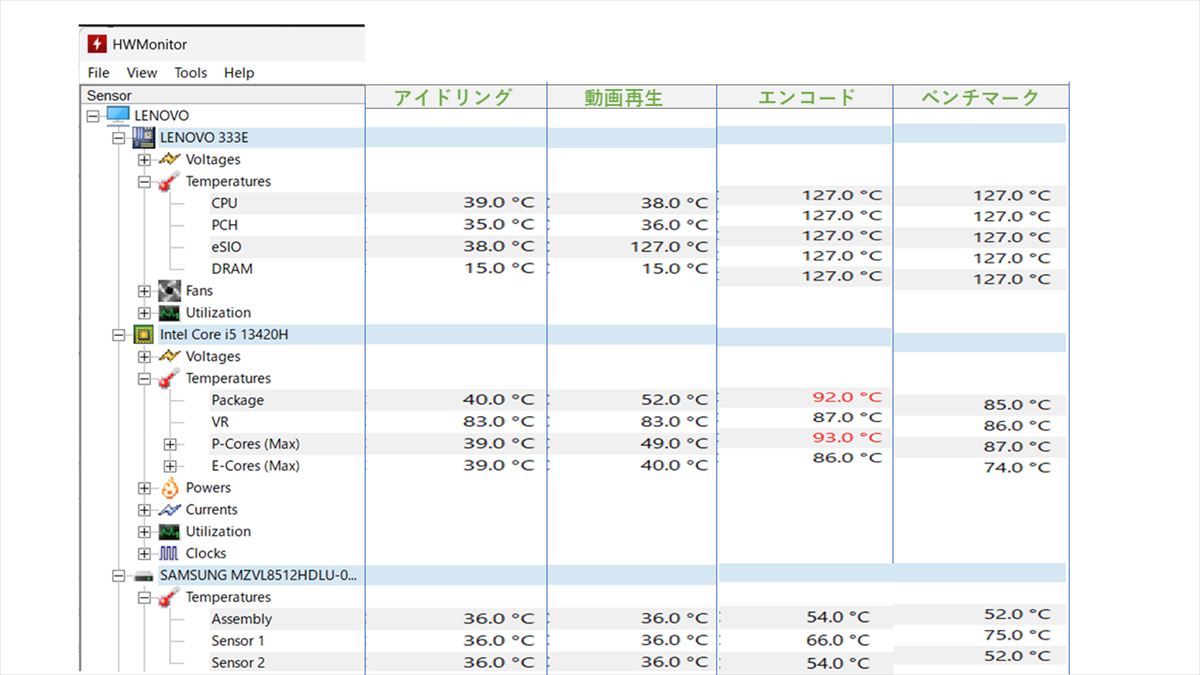Click the Powers flame icon
1200x675 pixels.
[x=169, y=488]
